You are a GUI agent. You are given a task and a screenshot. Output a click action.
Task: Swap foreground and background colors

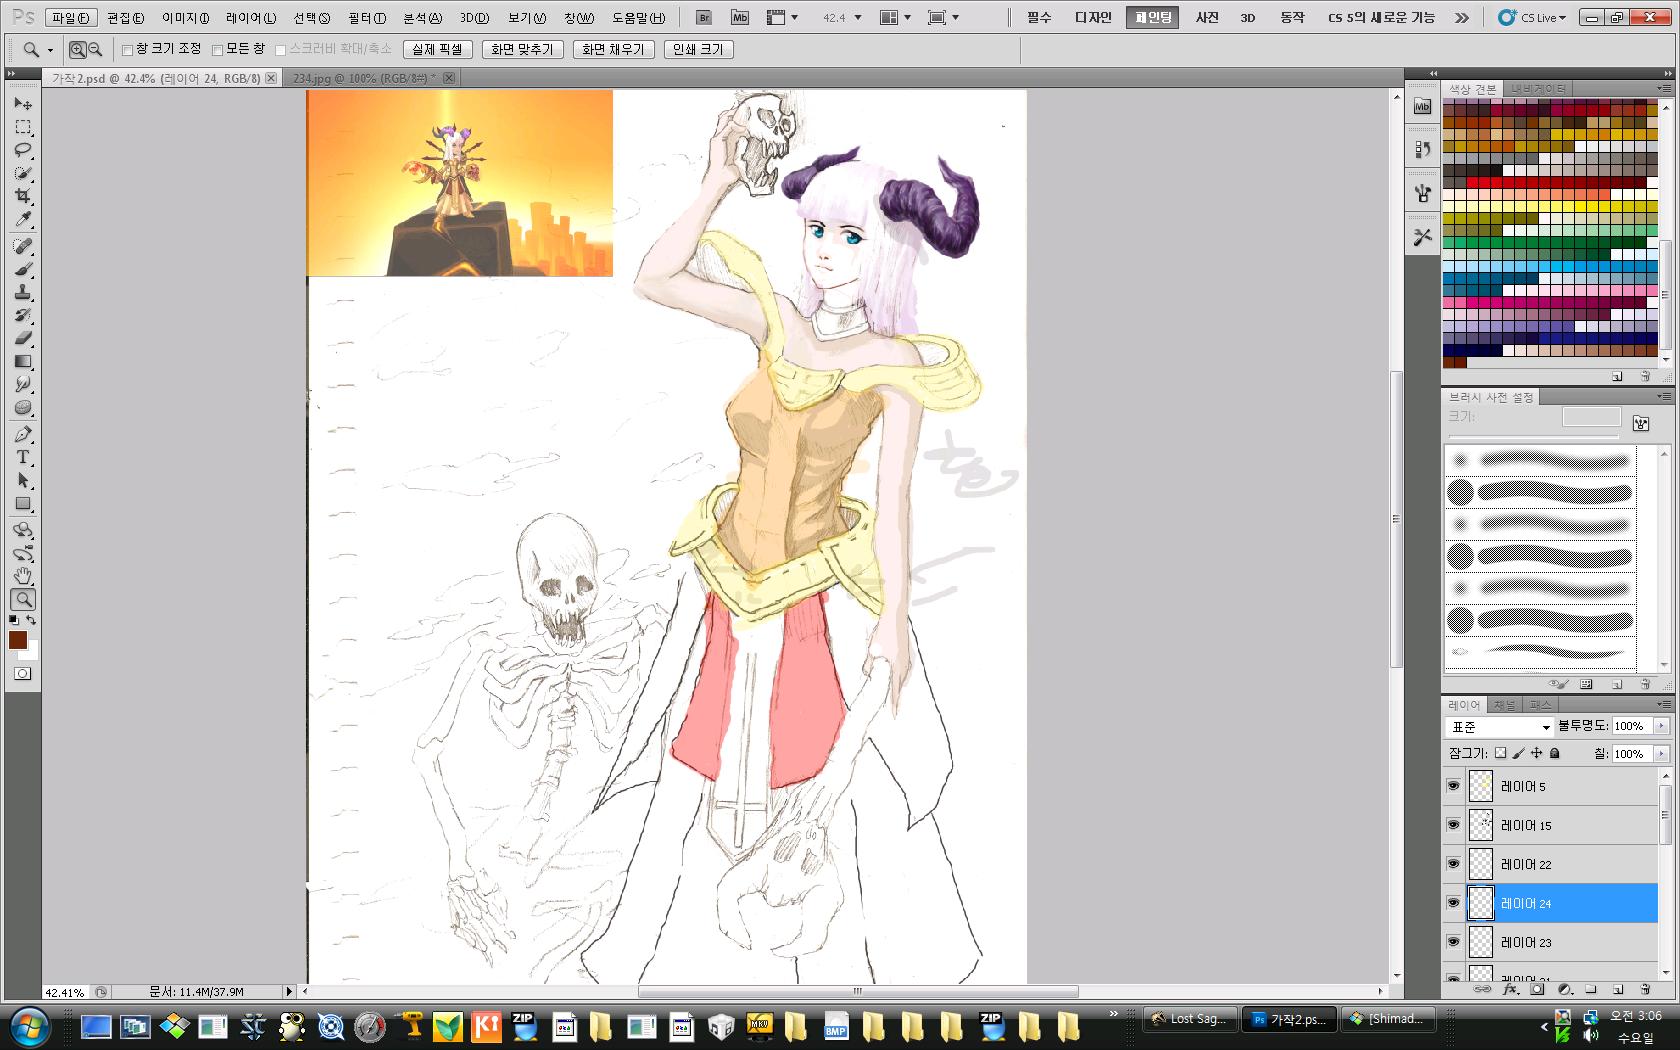tap(32, 621)
